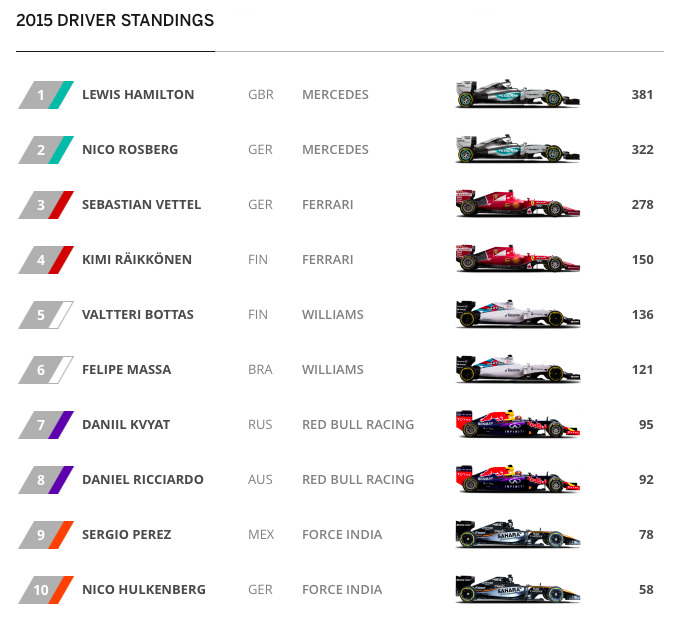Click Lewis Hamilton's Mercedes car image
This screenshot has height=621, width=679.
tap(517, 95)
